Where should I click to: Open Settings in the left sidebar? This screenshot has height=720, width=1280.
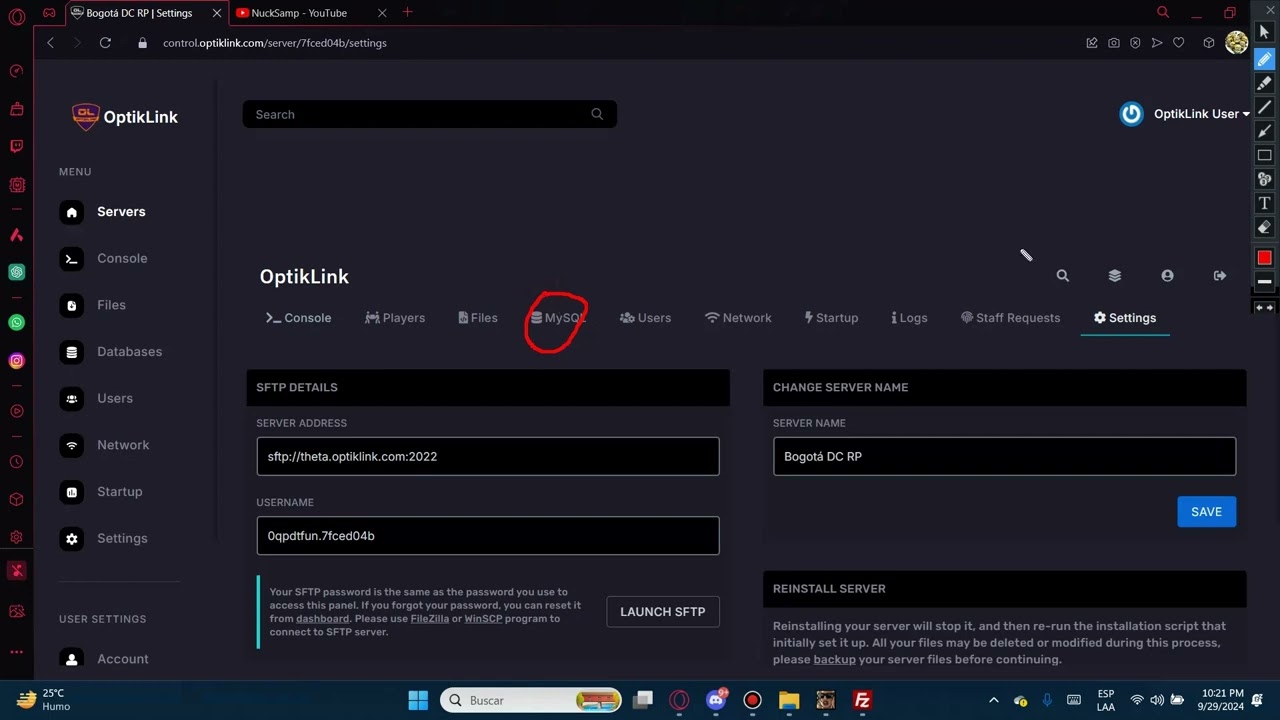click(x=103, y=538)
